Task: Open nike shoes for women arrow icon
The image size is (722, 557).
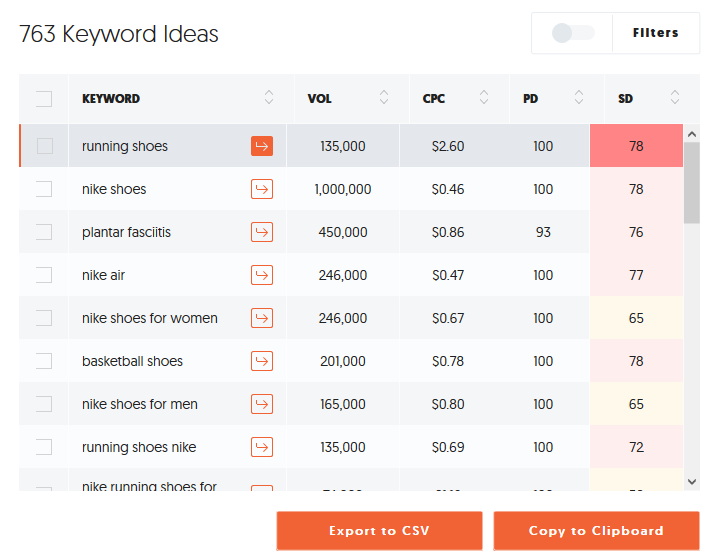Action: pyautogui.click(x=261, y=319)
